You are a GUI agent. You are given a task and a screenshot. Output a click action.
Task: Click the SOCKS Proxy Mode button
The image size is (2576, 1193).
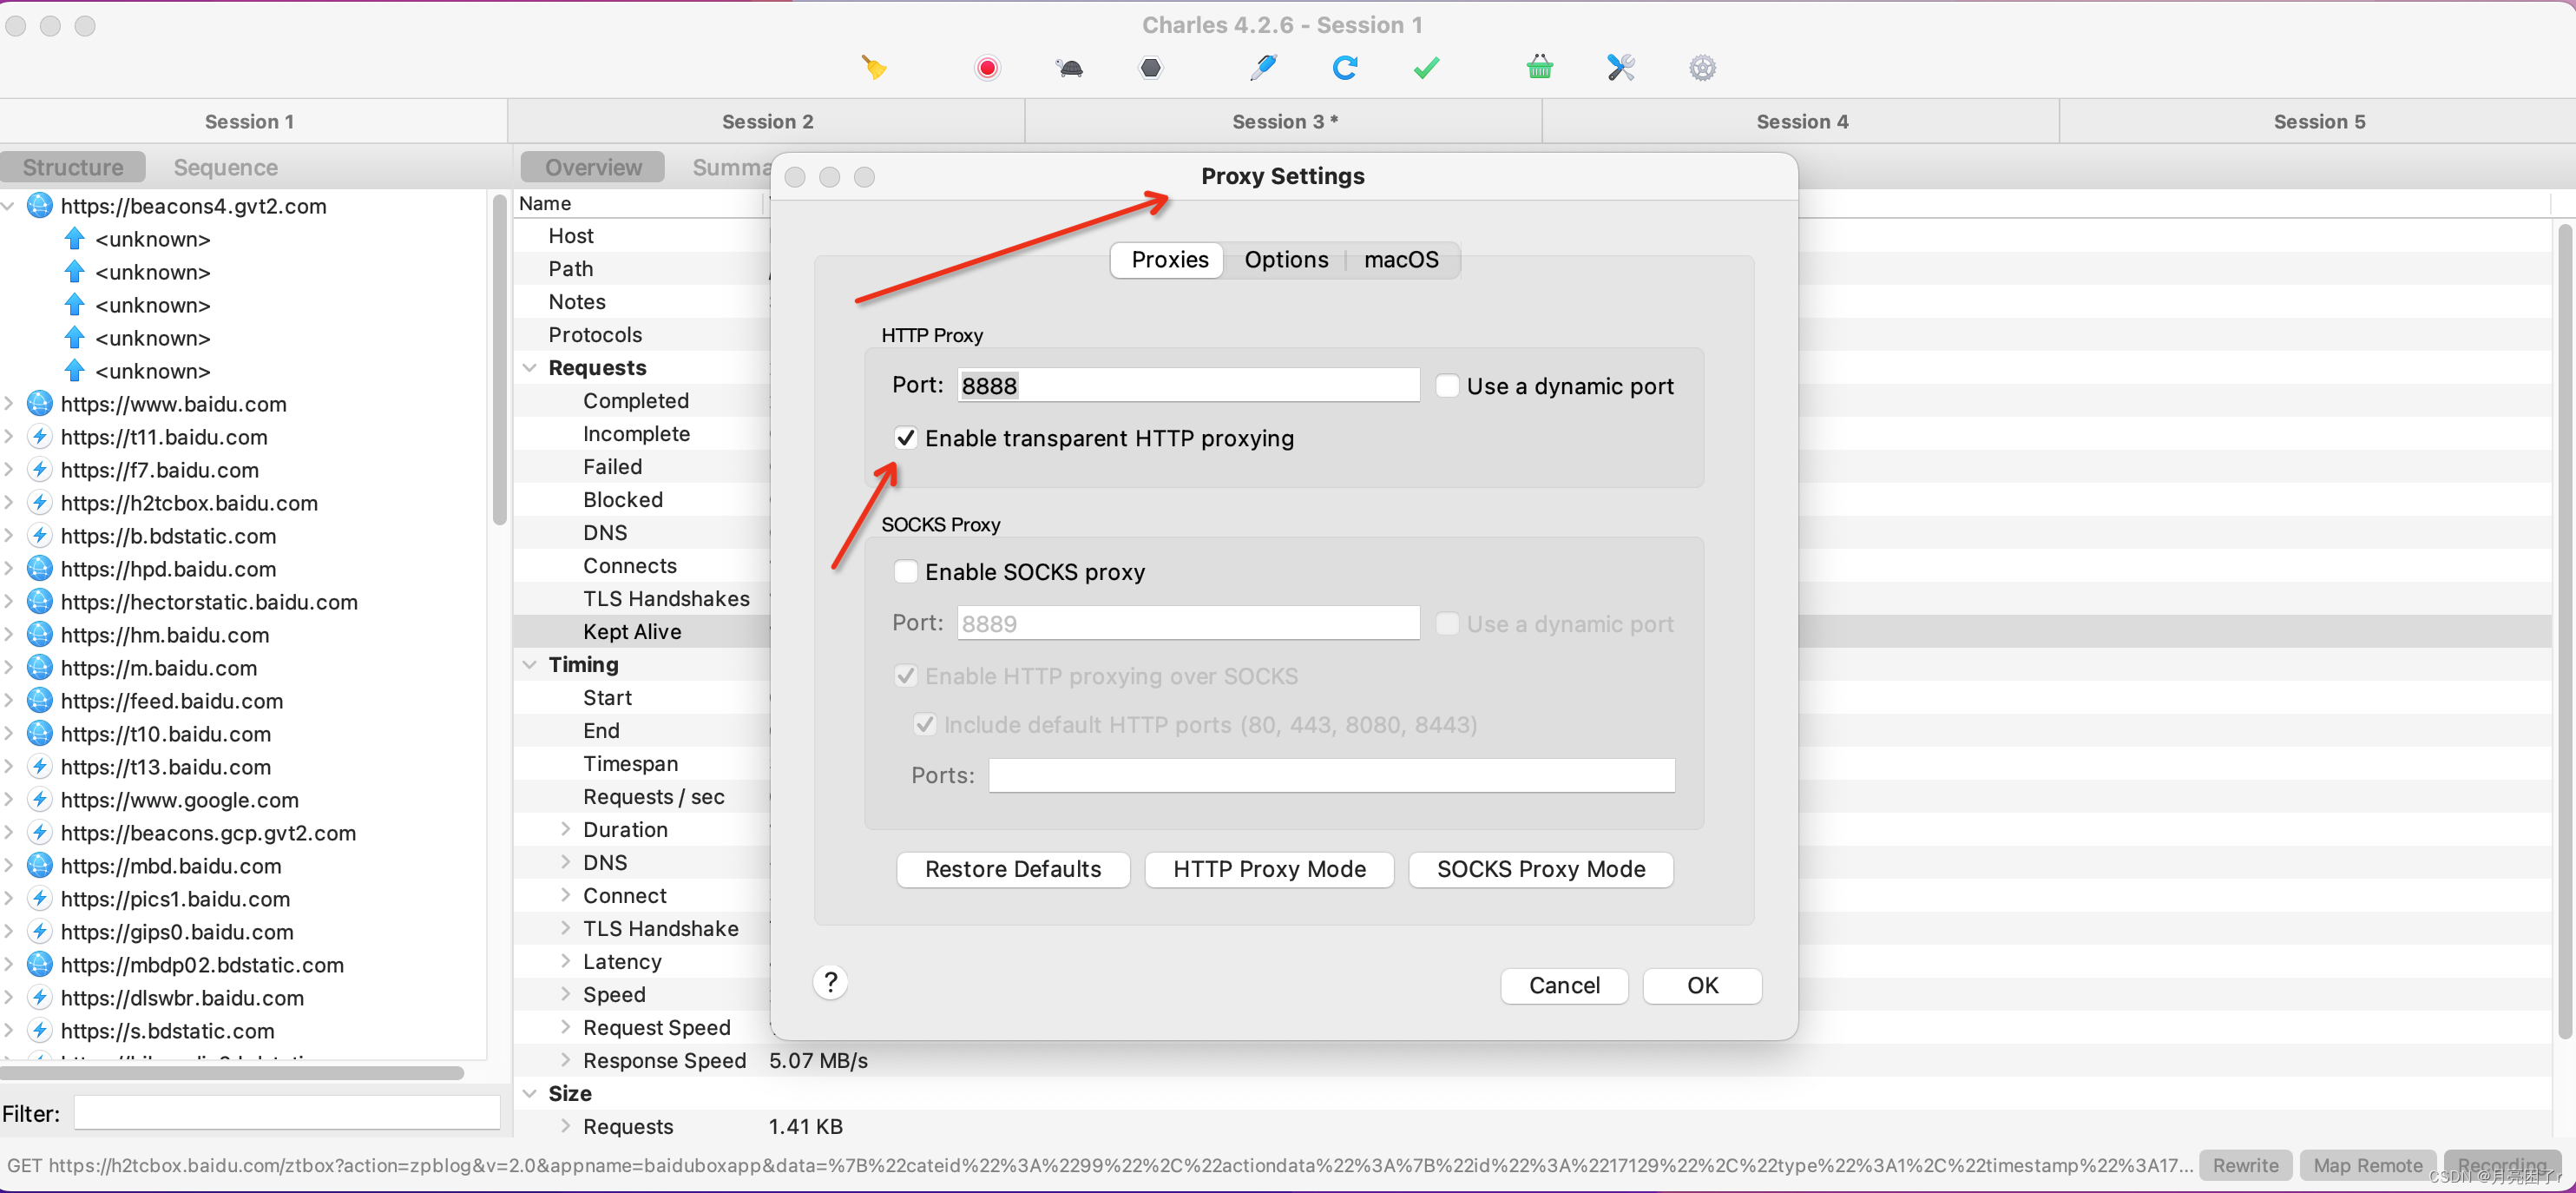pos(1540,869)
